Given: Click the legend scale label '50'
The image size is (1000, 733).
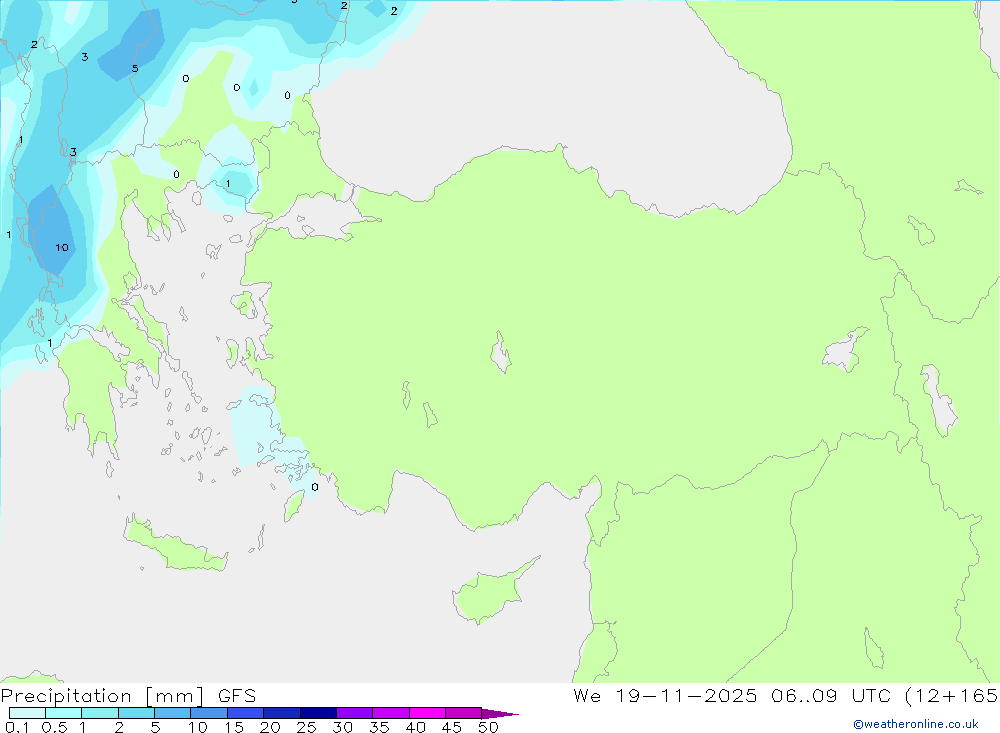Looking at the screenshot, I should (488, 727).
